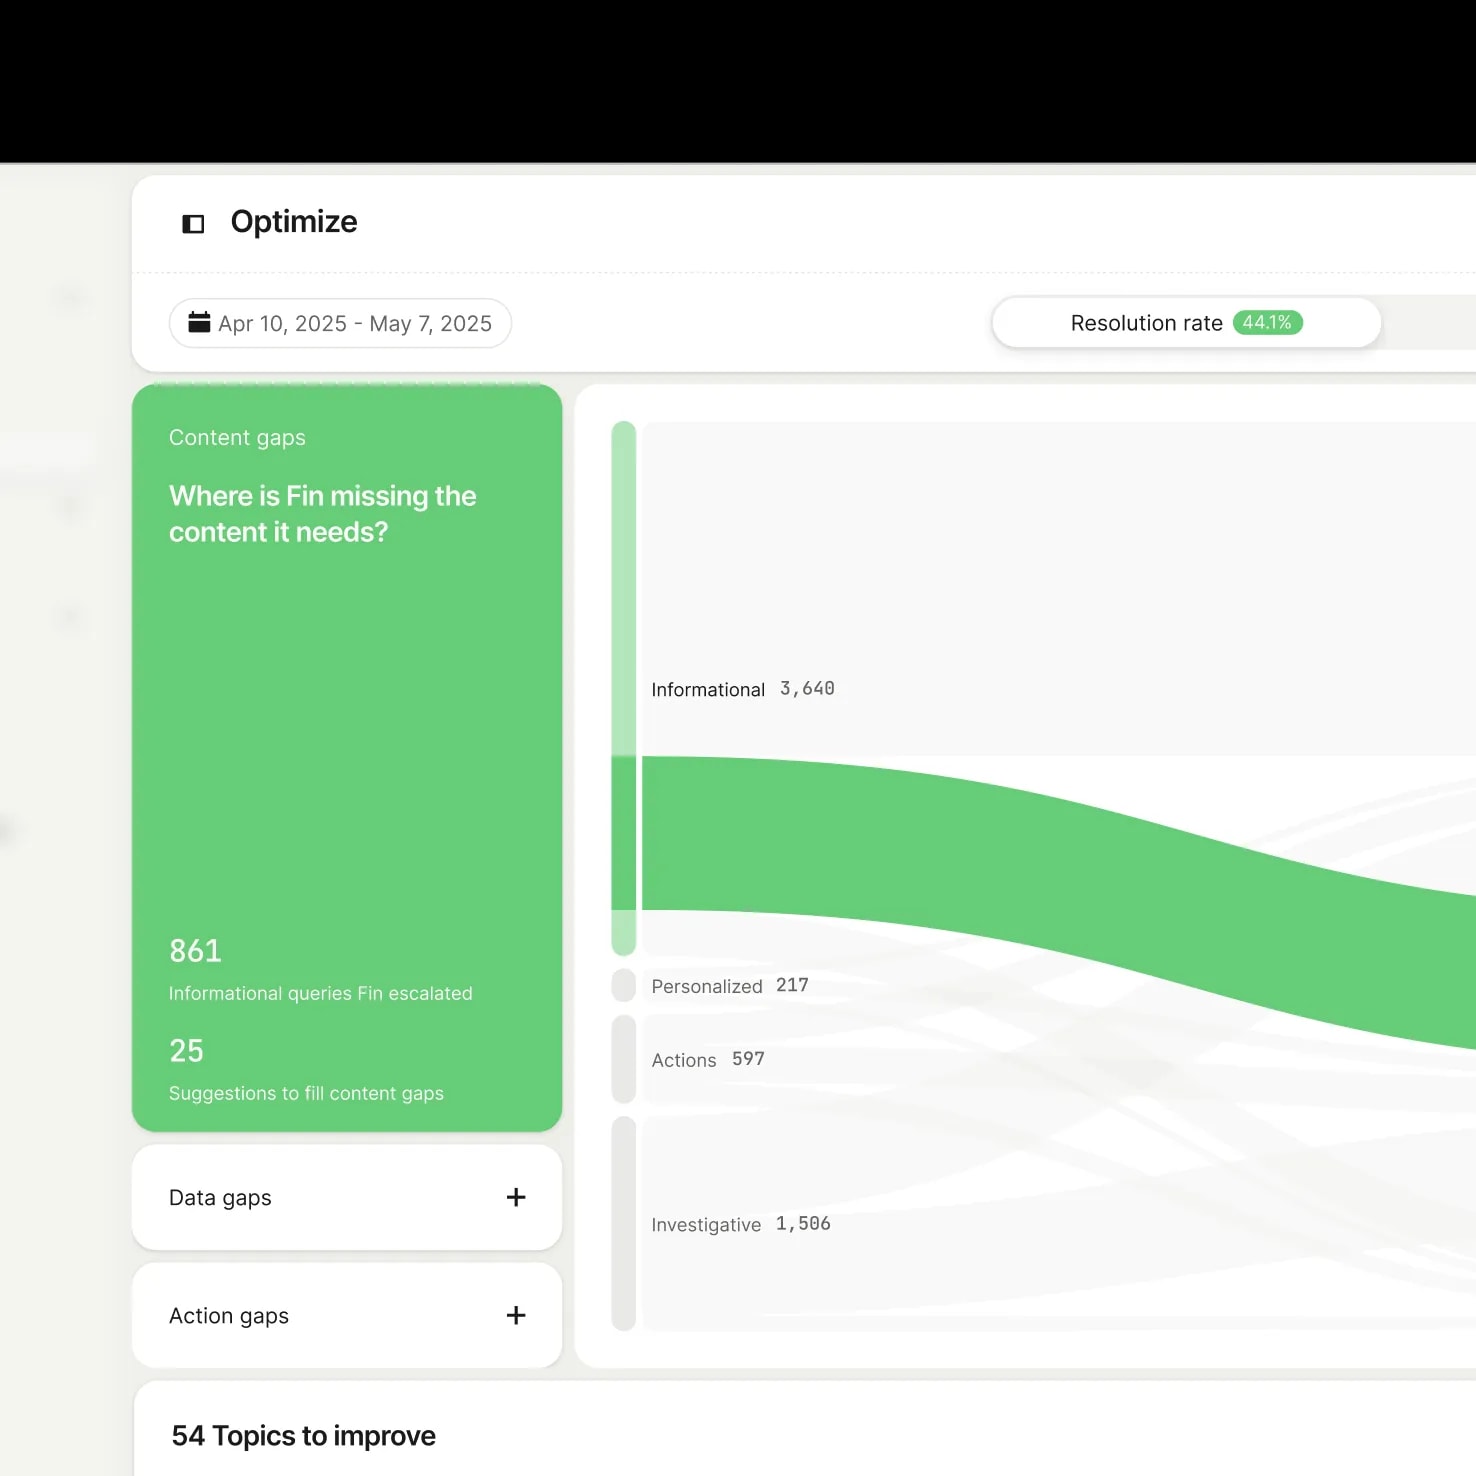Image resolution: width=1476 pixels, height=1476 pixels.
Task: Click the 54 Topics to improve heading
Action: point(303,1436)
